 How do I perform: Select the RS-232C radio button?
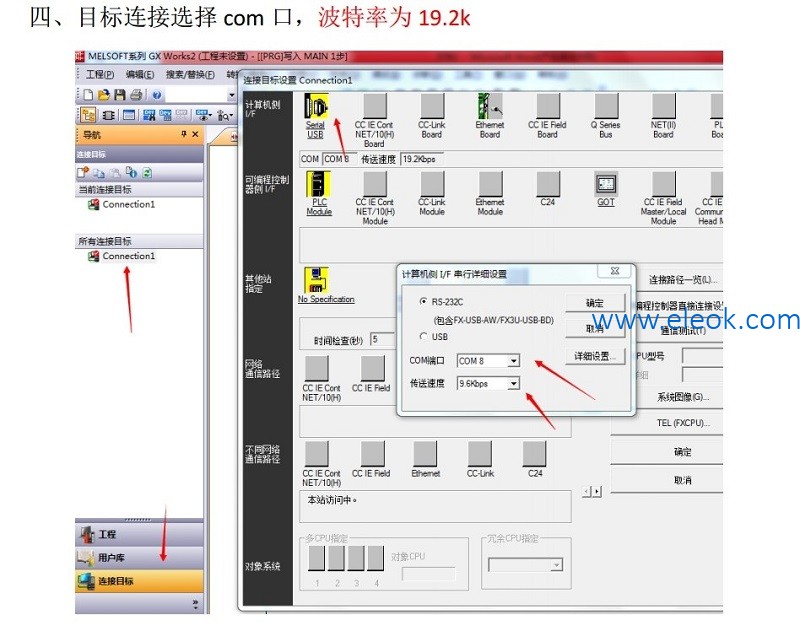click(423, 301)
